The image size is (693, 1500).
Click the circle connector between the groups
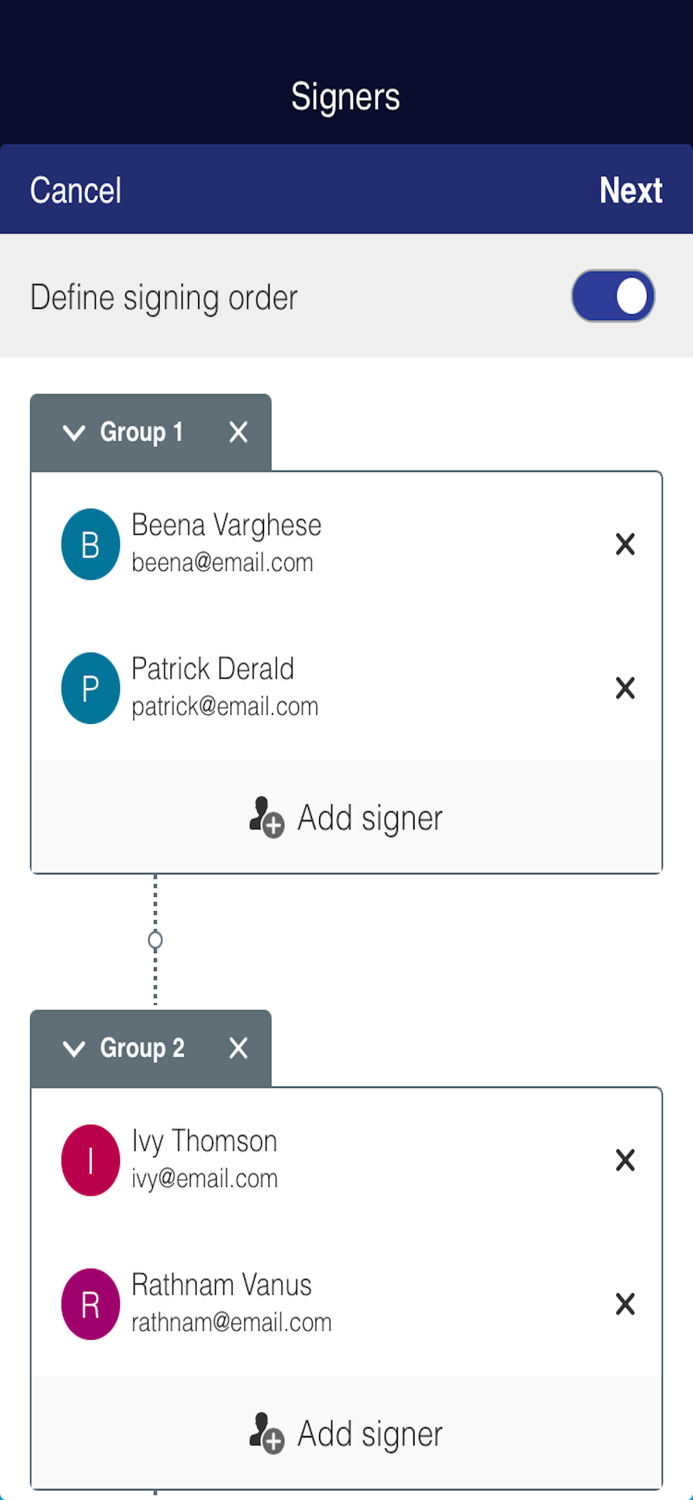coord(155,938)
